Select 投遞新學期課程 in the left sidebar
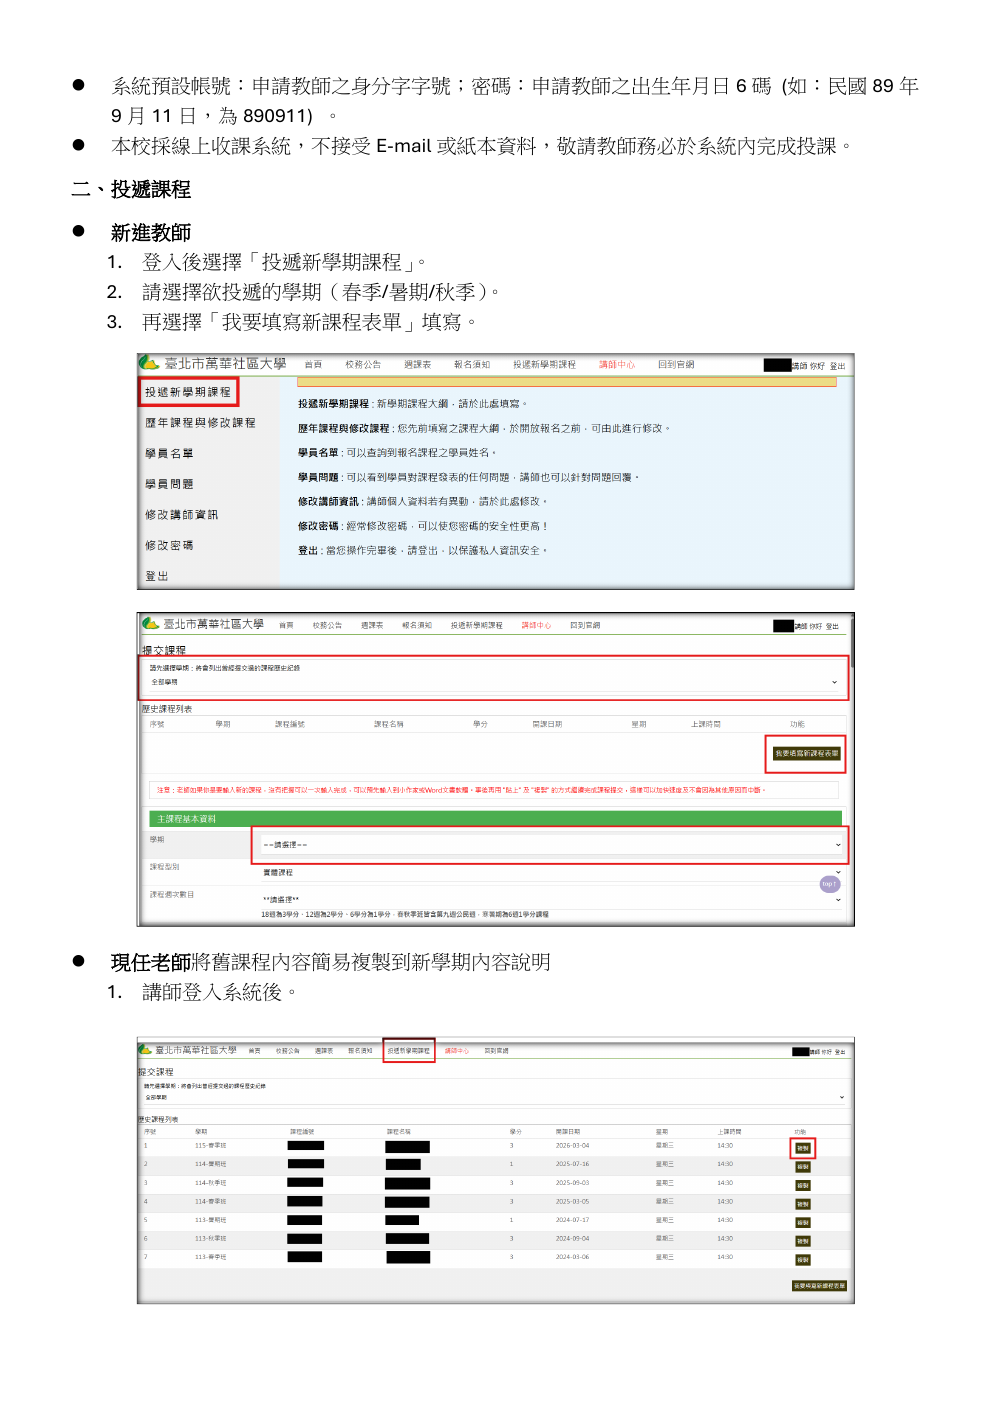This screenshot has width=993, height=1404. click(x=188, y=392)
